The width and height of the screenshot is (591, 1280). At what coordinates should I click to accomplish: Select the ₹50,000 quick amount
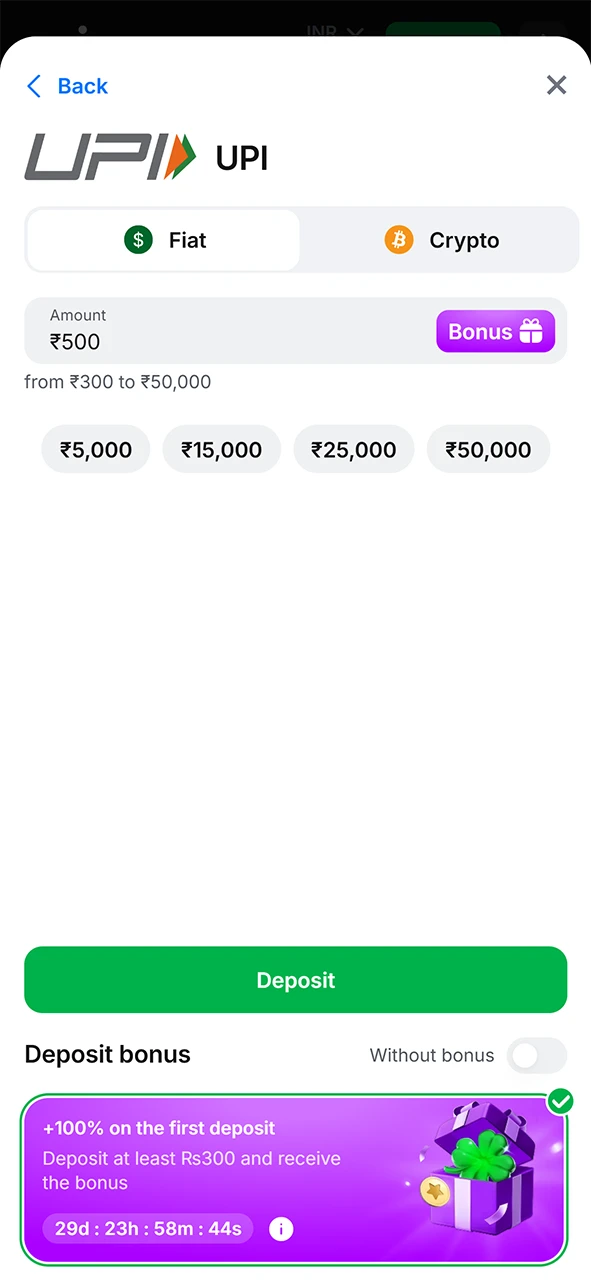[x=488, y=449]
